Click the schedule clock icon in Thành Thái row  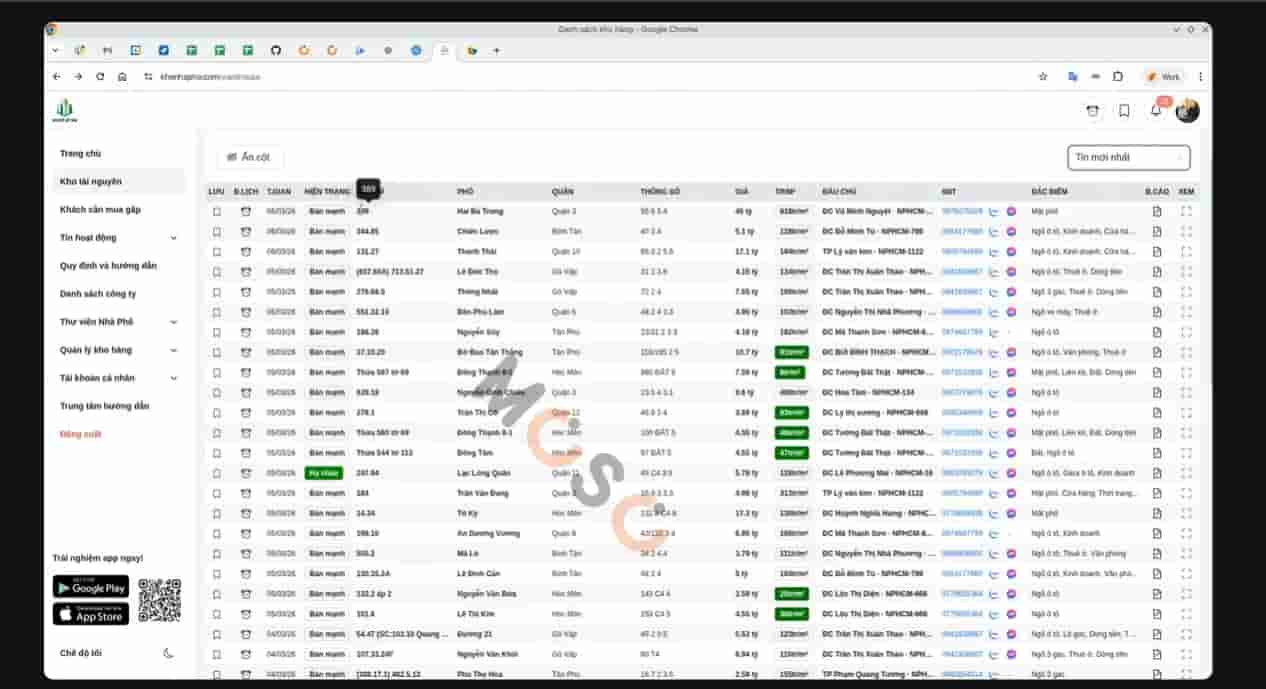[246, 251]
